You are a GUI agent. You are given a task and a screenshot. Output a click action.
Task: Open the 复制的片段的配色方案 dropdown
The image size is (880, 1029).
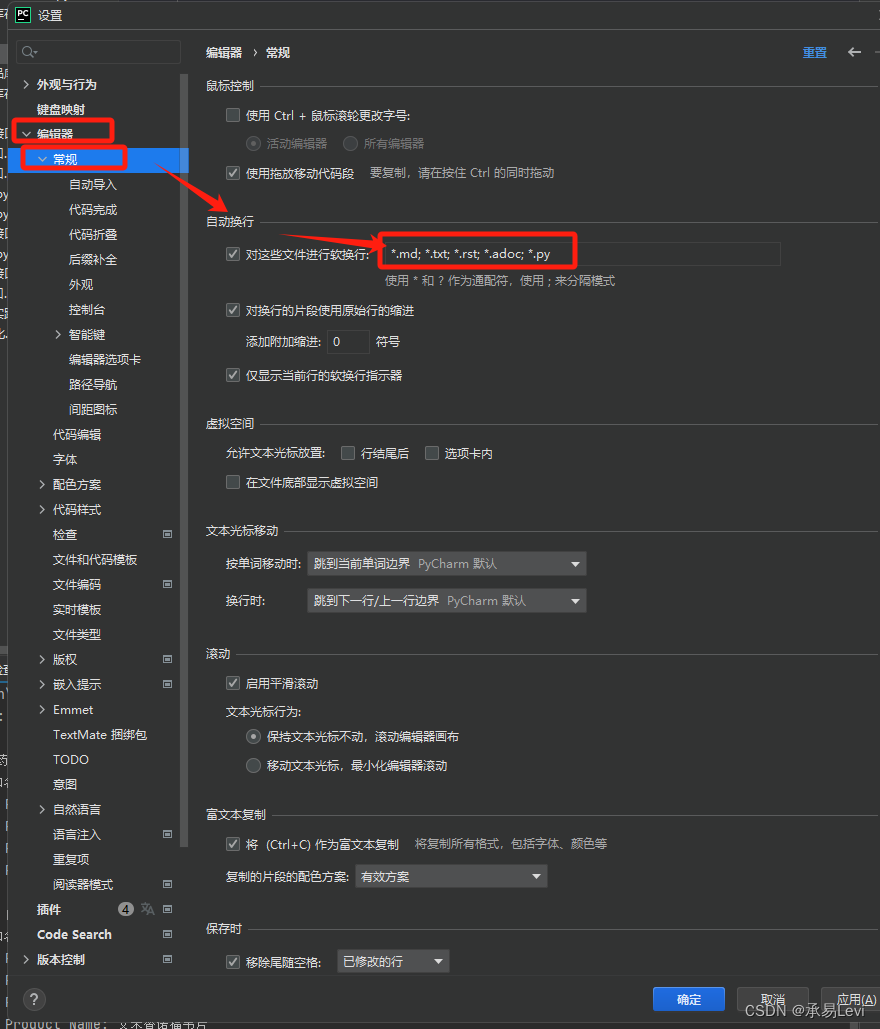tap(451, 876)
